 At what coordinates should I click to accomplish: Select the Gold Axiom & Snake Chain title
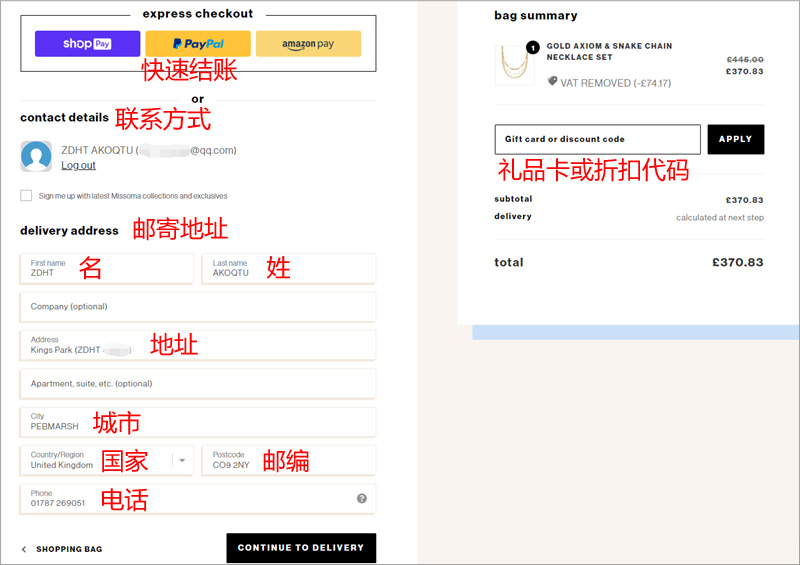609,52
